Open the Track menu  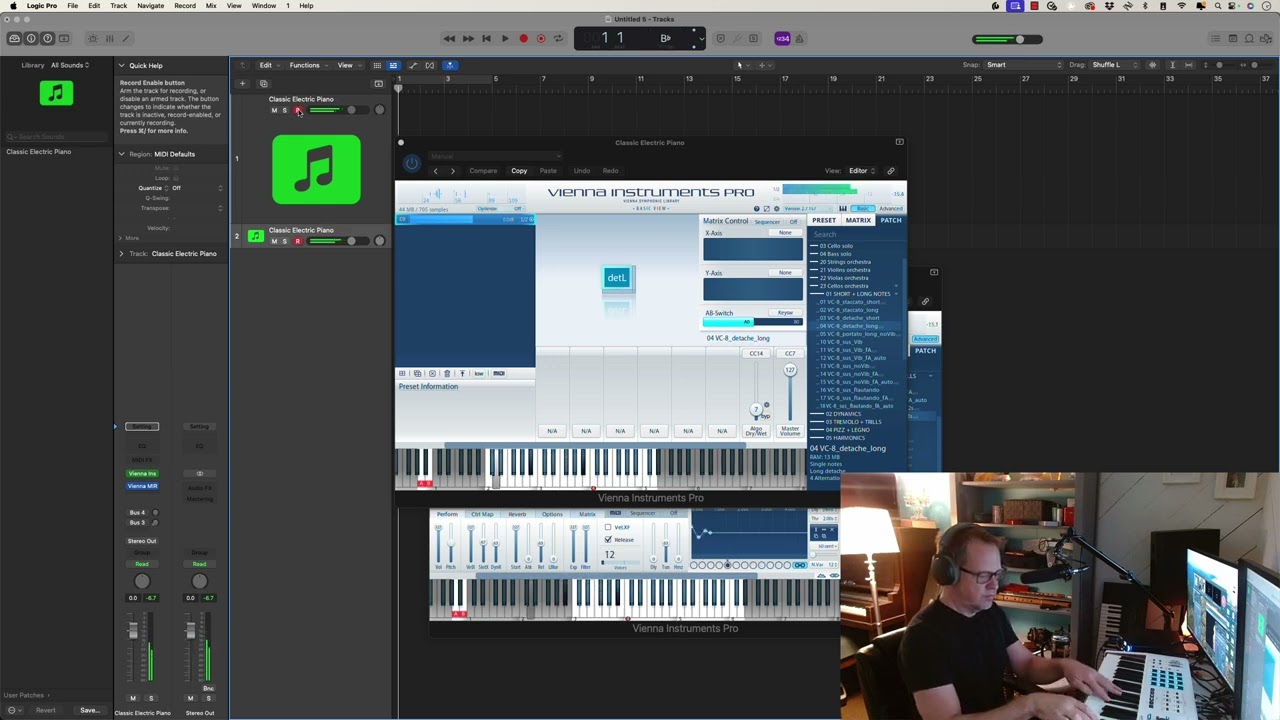119,6
